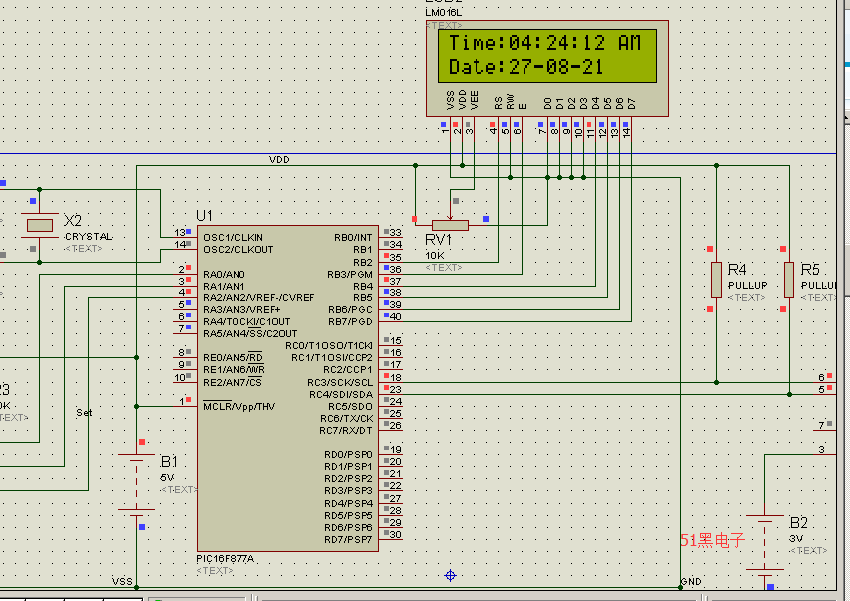The image size is (850, 601).
Task: Click the 'PIC16F877A' part name text
Action: [225, 559]
